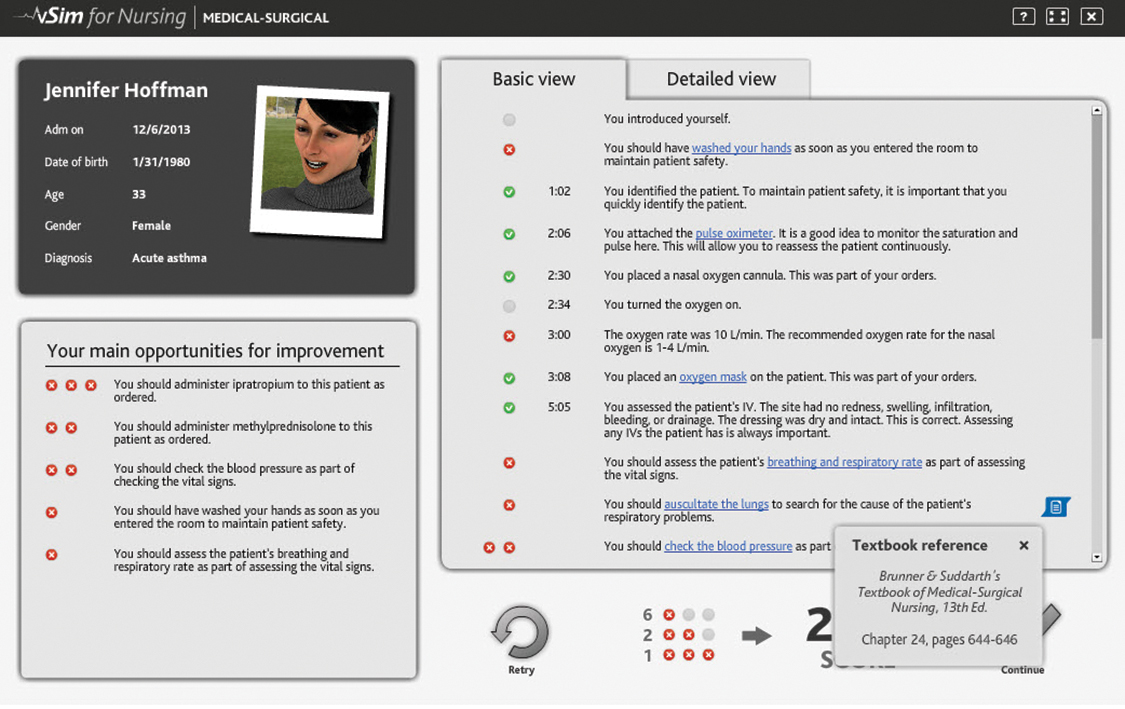Screen dimensions: 1125x709
Task: Click the Retry circular arrow icon
Action: pyautogui.click(x=520, y=633)
